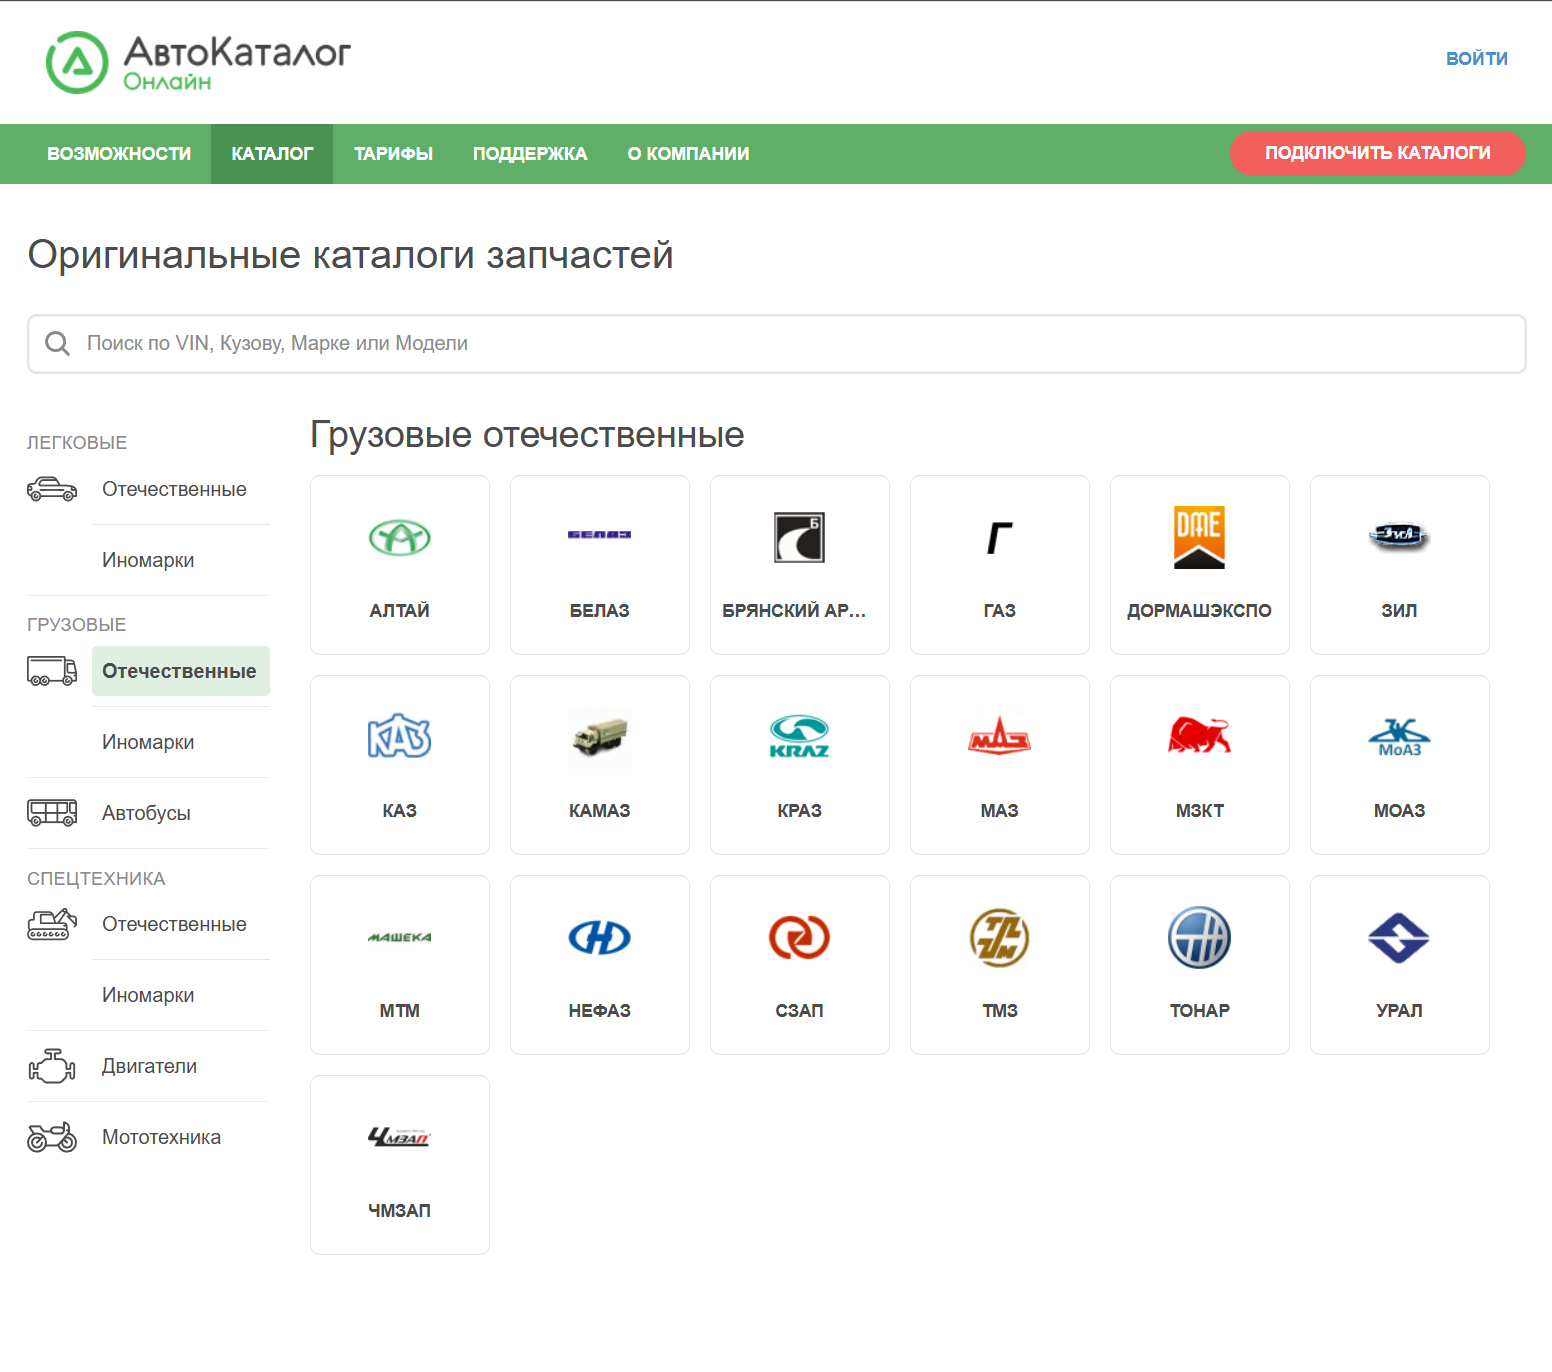Click the search magnifier icon
Screen dimensions: 1552x1372
(58, 344)
